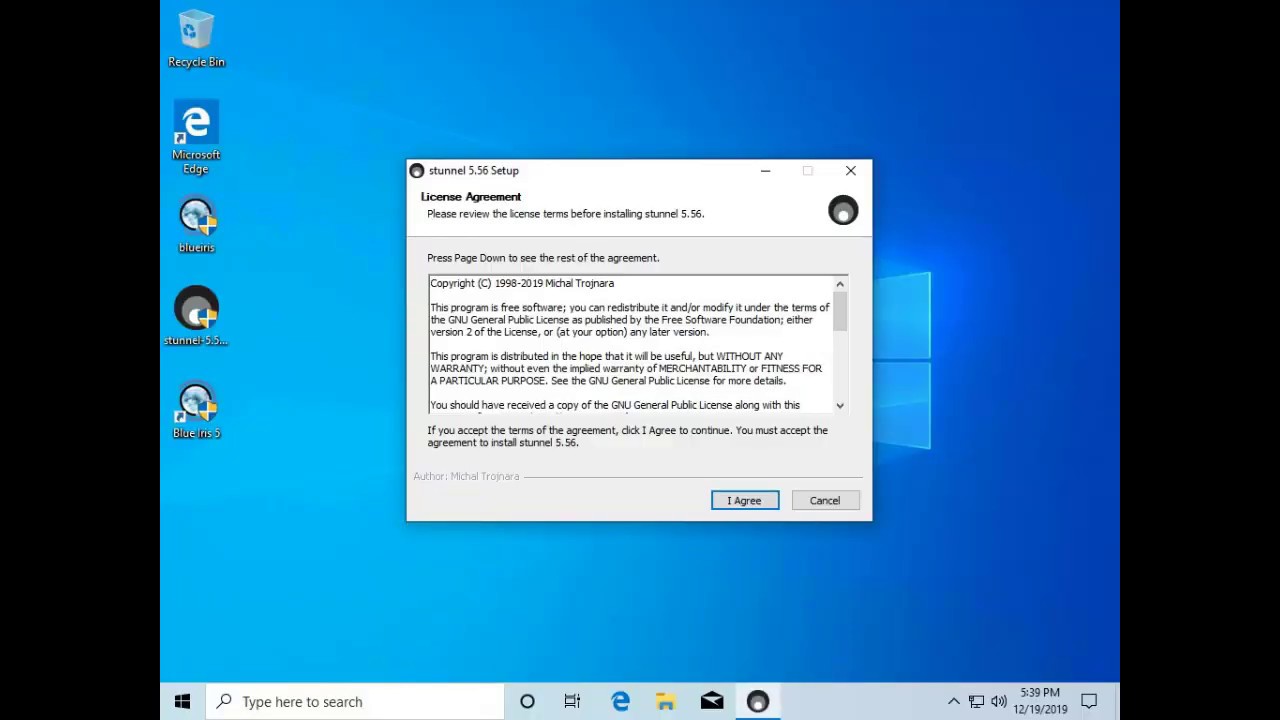Open the Mail app from taskbar
The image size is (1280, 720).
[712, 702]
